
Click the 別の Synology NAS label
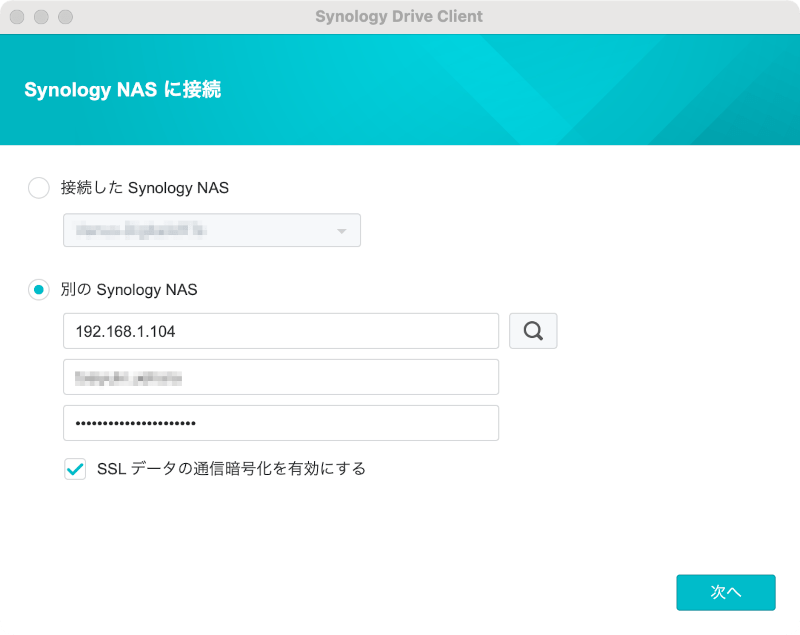(x=129, y=290)
